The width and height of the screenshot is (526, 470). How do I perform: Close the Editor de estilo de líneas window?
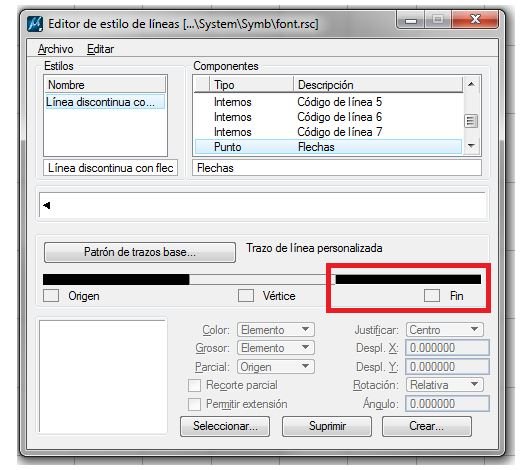pyautogui.click(x=475, y=19)
